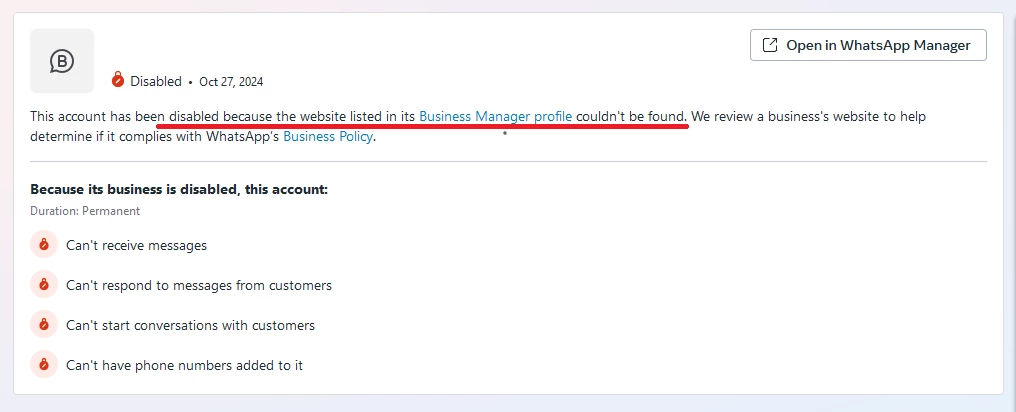This screenshot has height=412, width=1016.
Task: Select "Can't respond to messages from customers" text
Action: pyautogui.click(x=198, y=285)
